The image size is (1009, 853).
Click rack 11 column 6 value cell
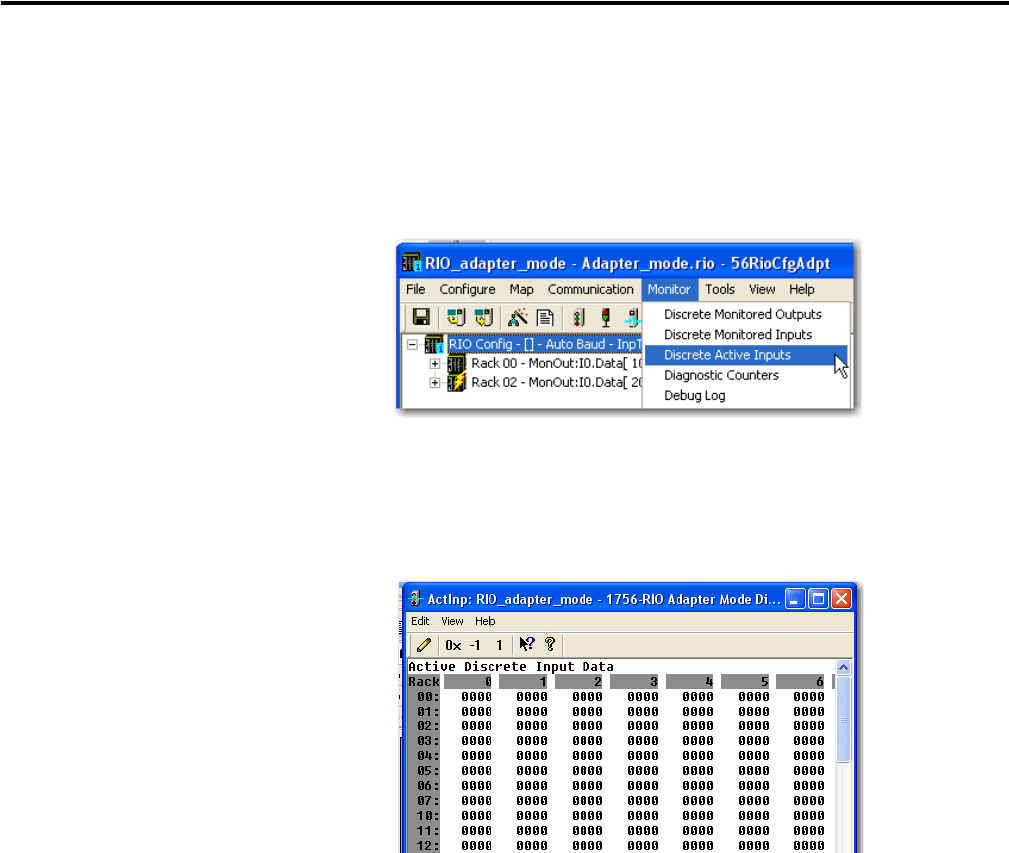pos(809,830)
